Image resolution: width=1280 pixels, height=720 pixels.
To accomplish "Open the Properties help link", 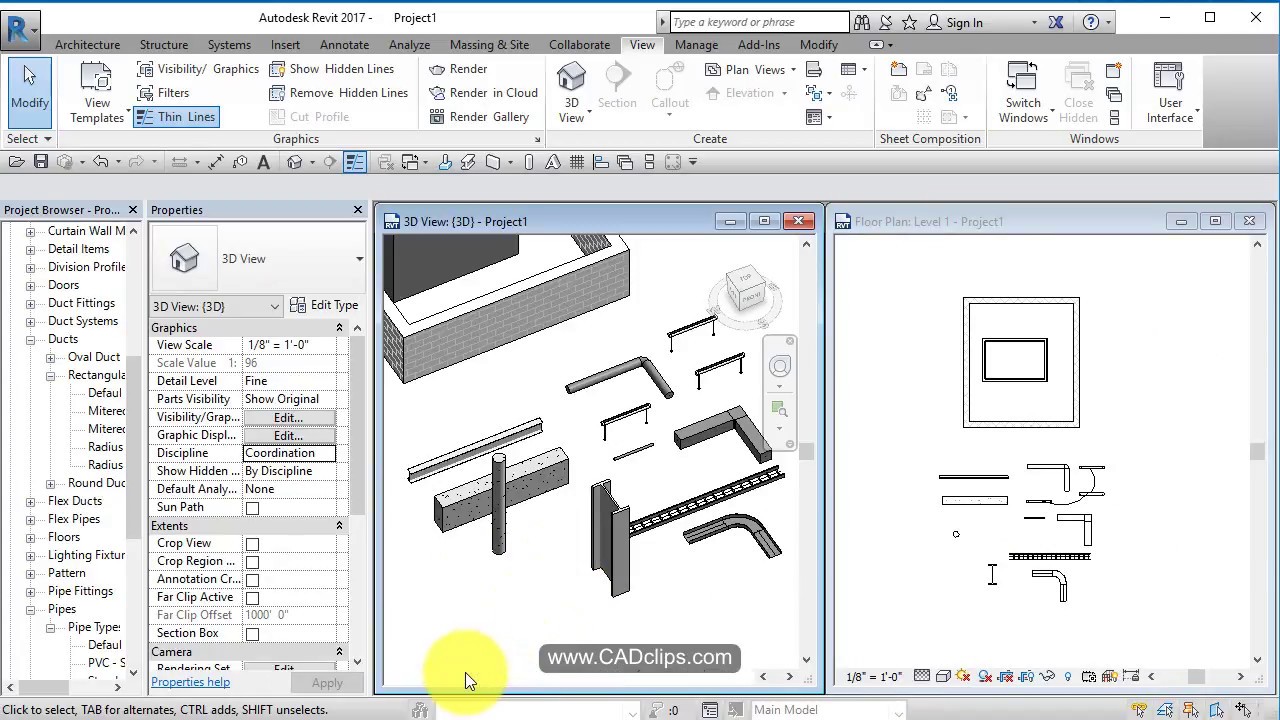I will (x=190, y=682).
